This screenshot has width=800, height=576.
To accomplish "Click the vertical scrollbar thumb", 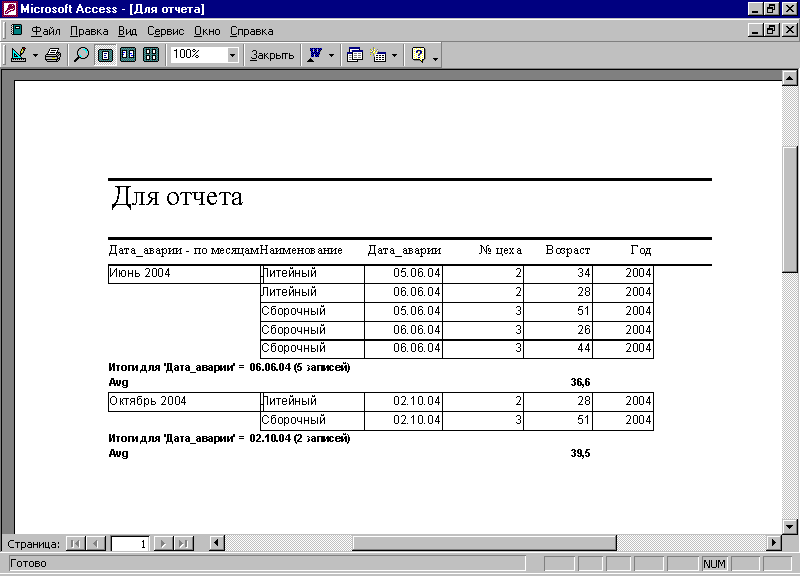I will pos(789,210).
